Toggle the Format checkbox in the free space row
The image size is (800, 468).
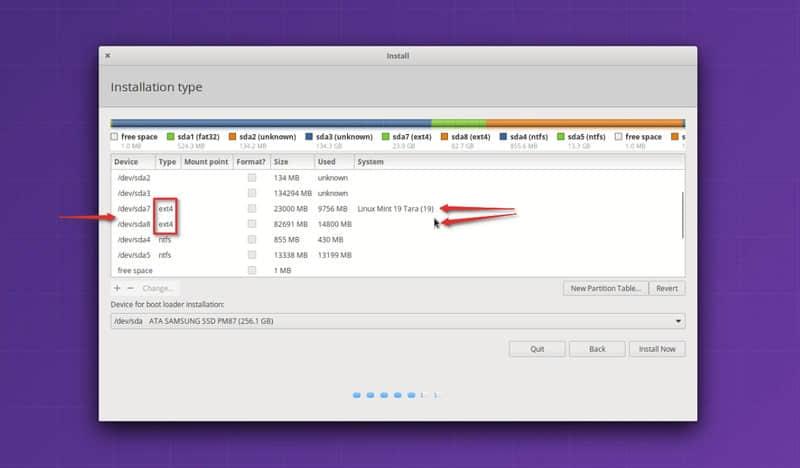[x=252, y=270]
